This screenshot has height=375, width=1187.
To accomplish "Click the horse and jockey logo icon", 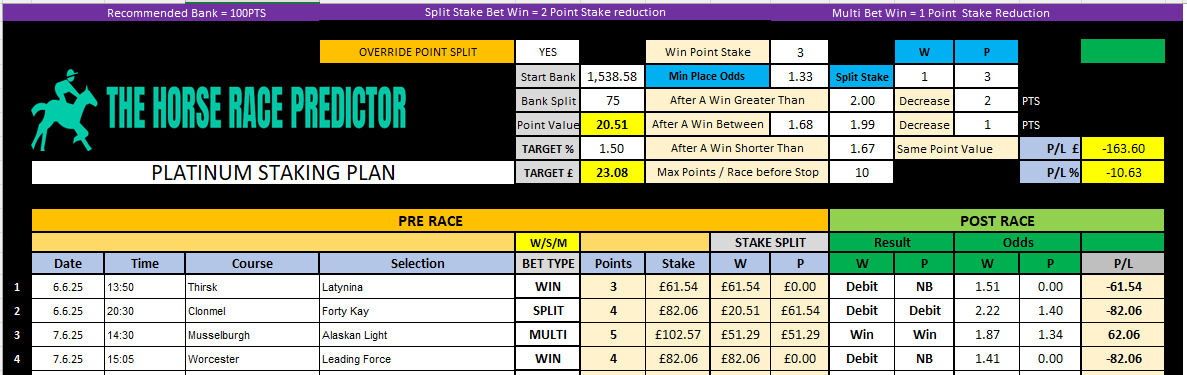I will pyautogui.click(x=64, y=108).
